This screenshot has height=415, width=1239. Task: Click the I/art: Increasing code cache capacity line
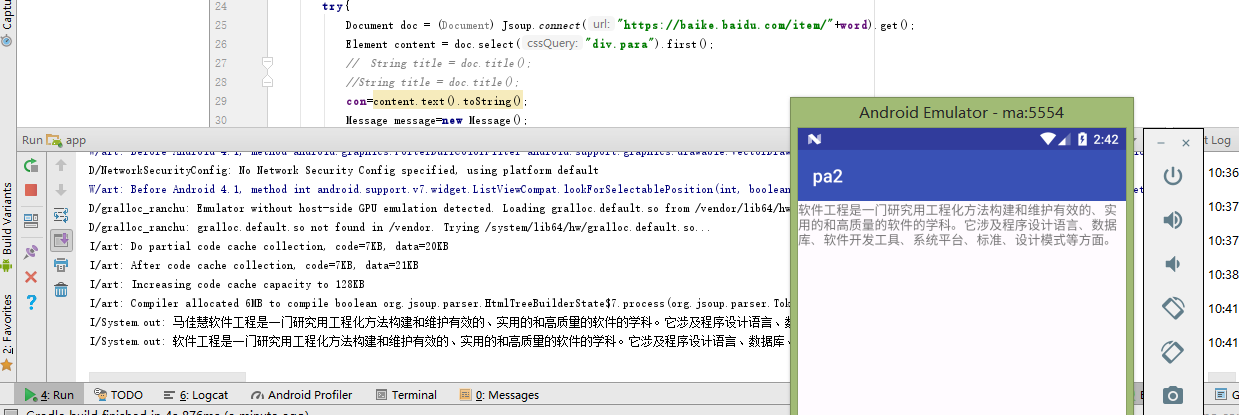click(226, 284)
